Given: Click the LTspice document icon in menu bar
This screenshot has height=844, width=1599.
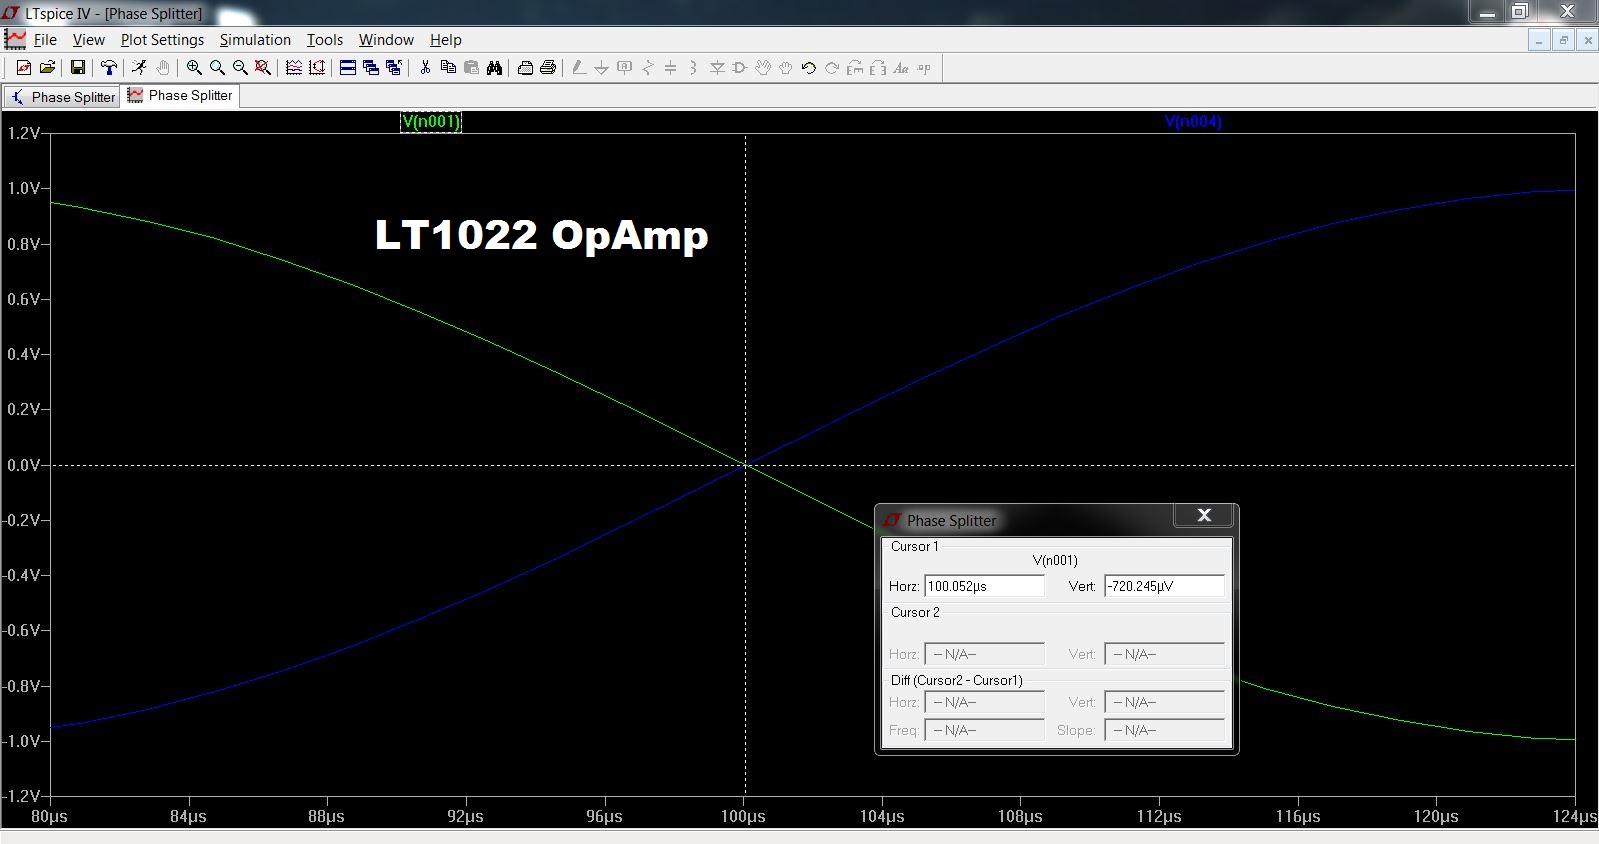Looking at the screenshot, I should (15, 39).
